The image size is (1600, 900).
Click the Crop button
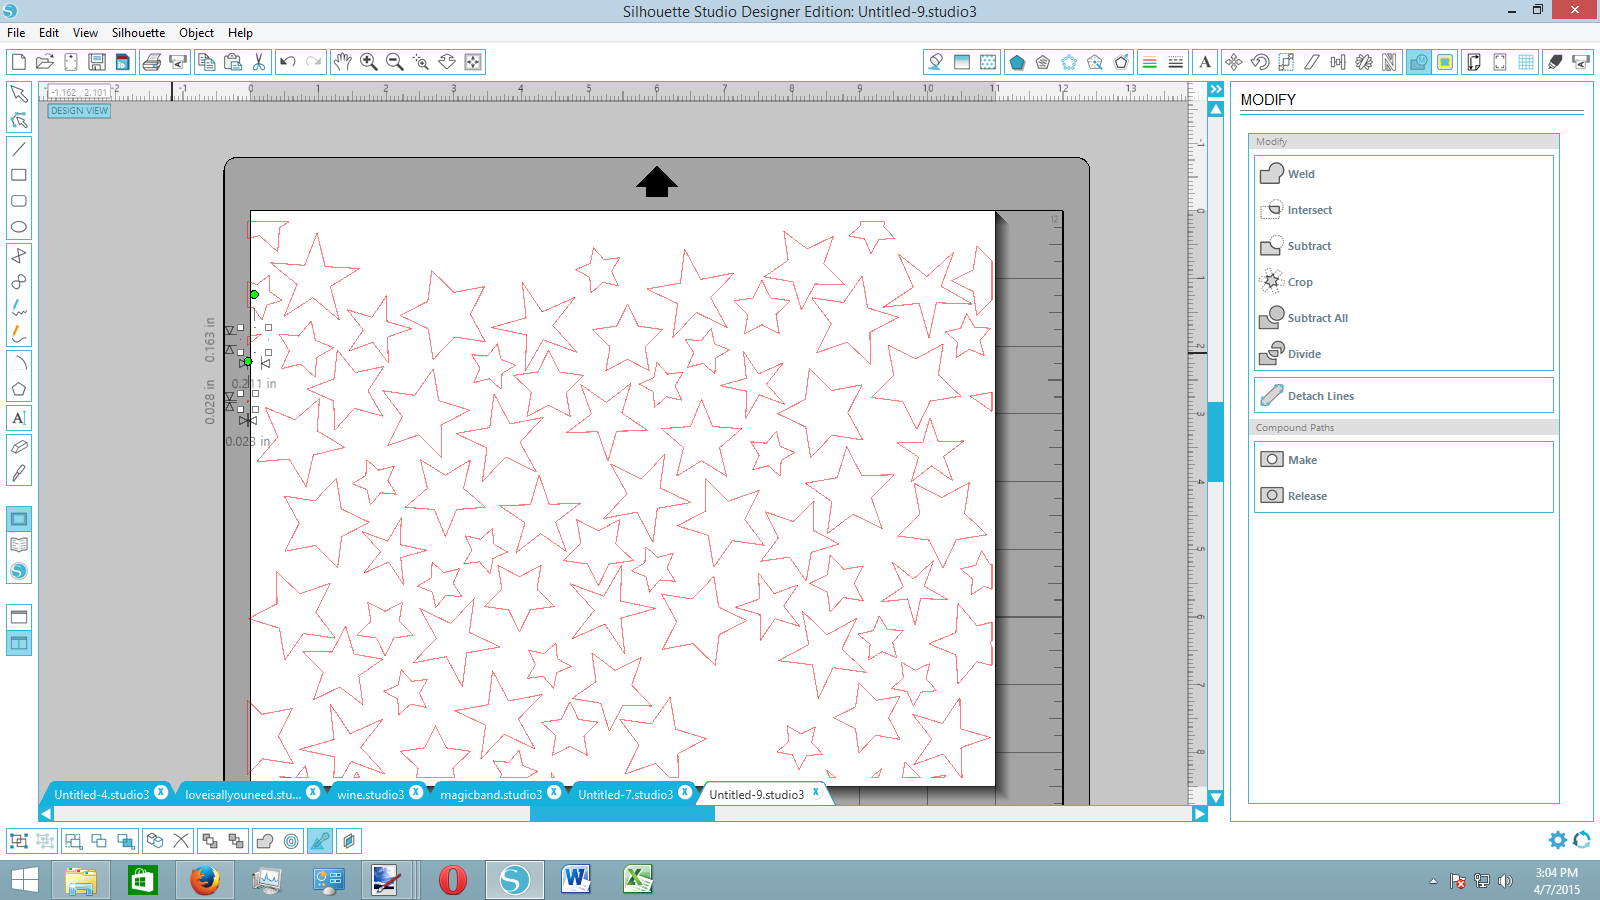pos(1403,282)
